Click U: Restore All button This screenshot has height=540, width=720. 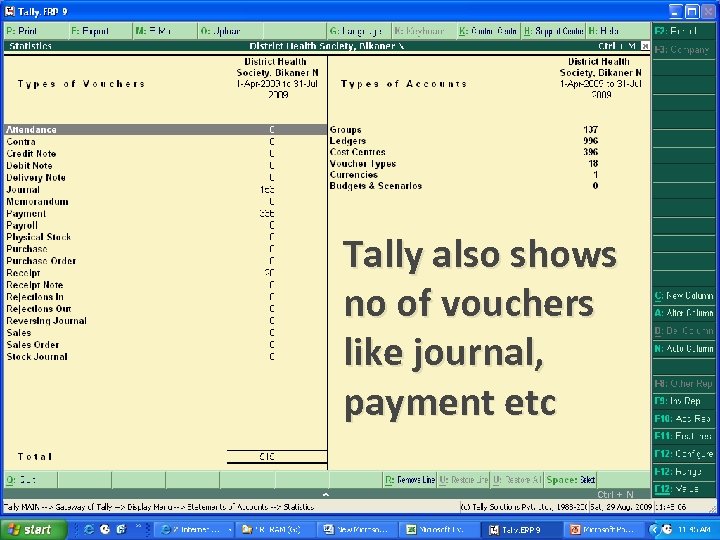(517, 480)
